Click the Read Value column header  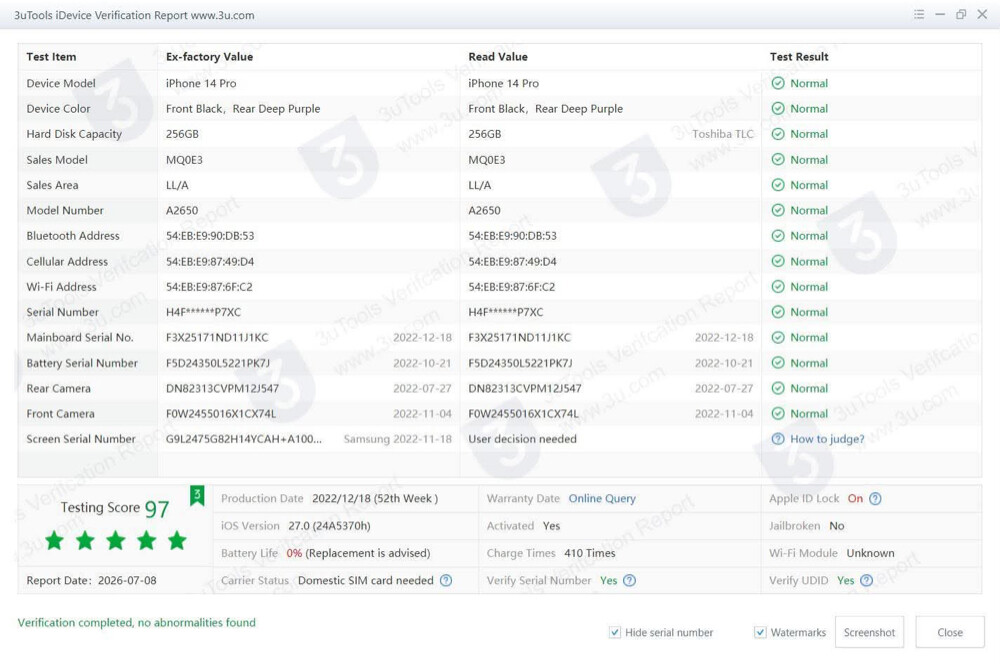click(497, 57)
